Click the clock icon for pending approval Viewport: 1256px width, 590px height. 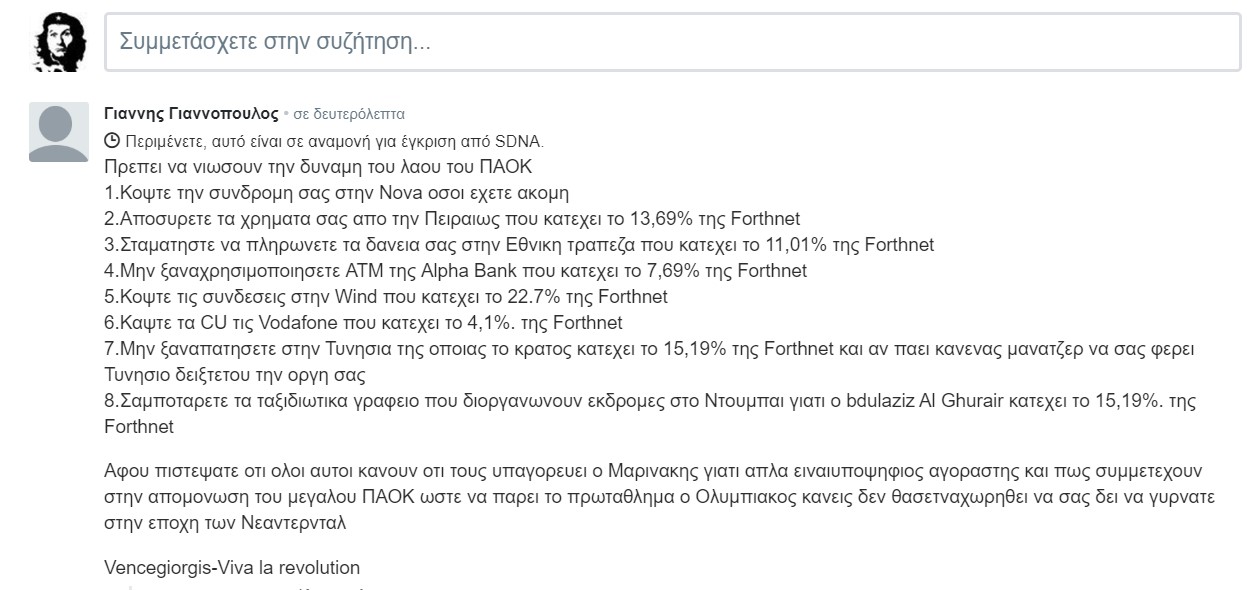pos(112,140)
